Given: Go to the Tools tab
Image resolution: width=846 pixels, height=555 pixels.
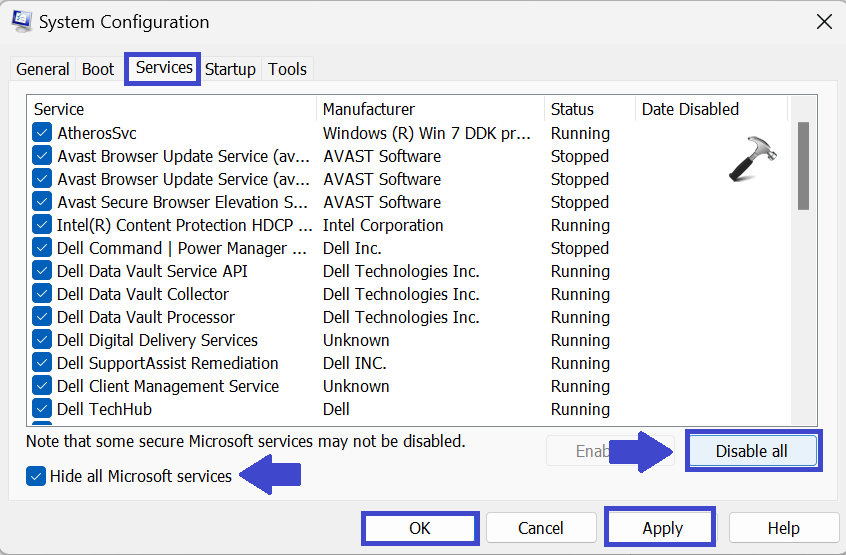Looking at the screenshot, I should tap(287, 69).
